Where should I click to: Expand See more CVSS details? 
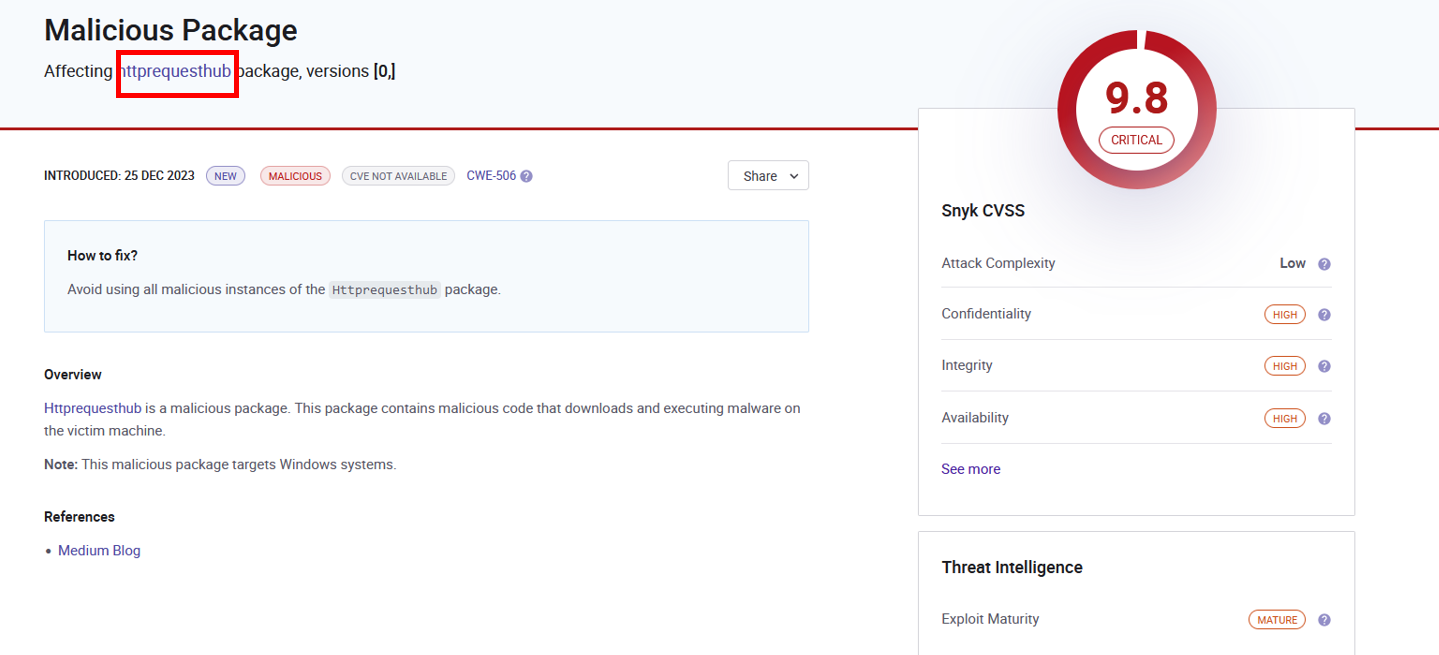971,469
